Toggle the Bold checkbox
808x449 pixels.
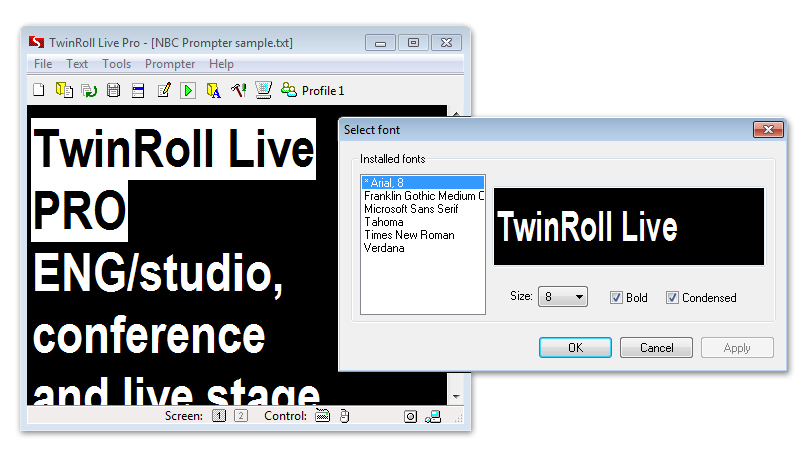coord(616,297)
